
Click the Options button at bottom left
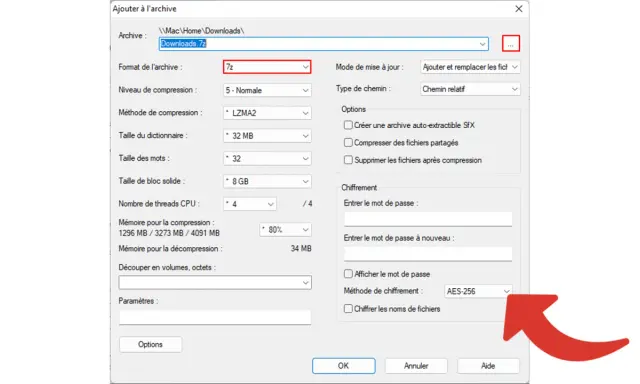[150, 344]
